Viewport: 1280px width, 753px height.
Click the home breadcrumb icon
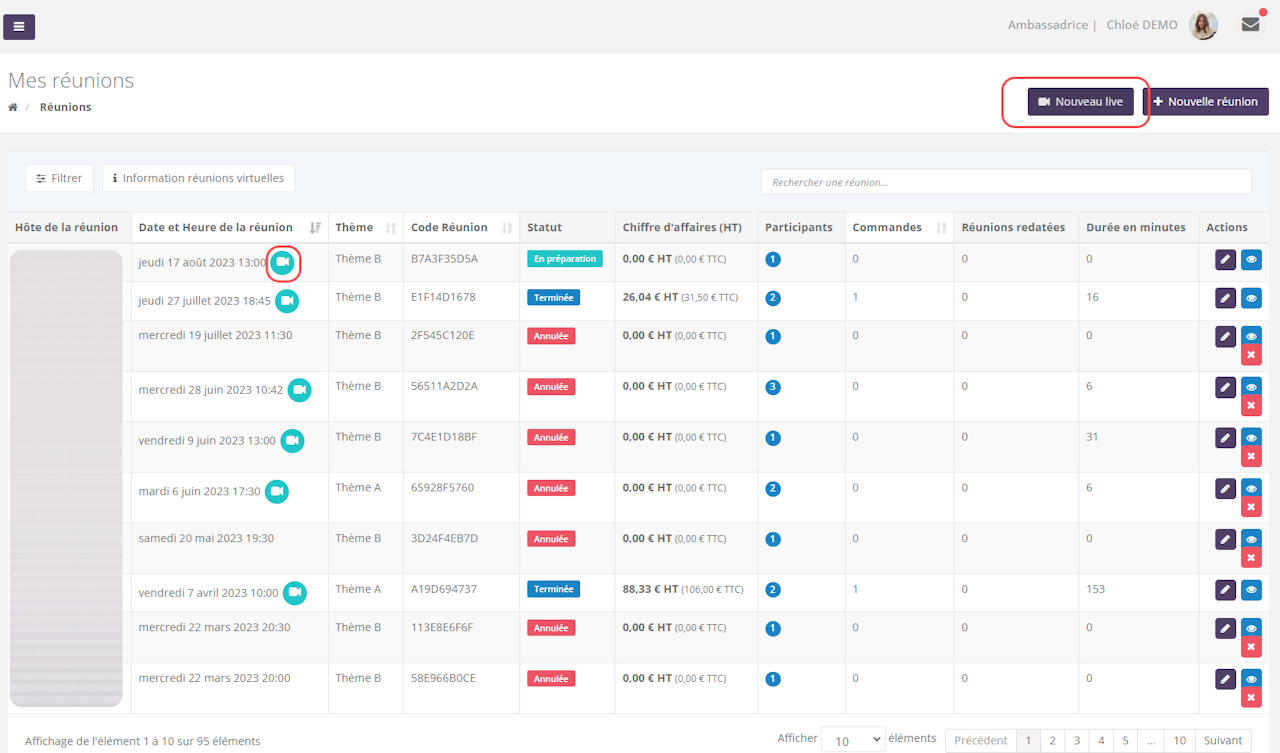pos(13,107)
